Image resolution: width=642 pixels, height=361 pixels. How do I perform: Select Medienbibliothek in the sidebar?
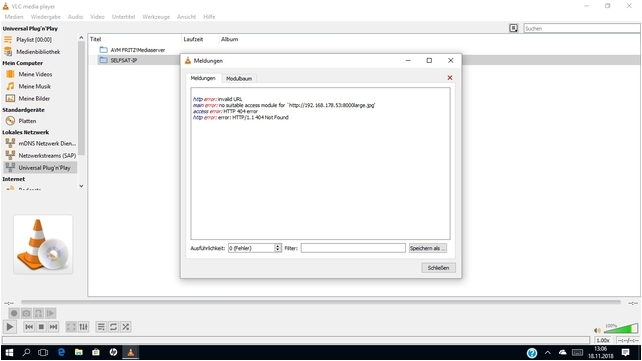(x=39, y=52)
